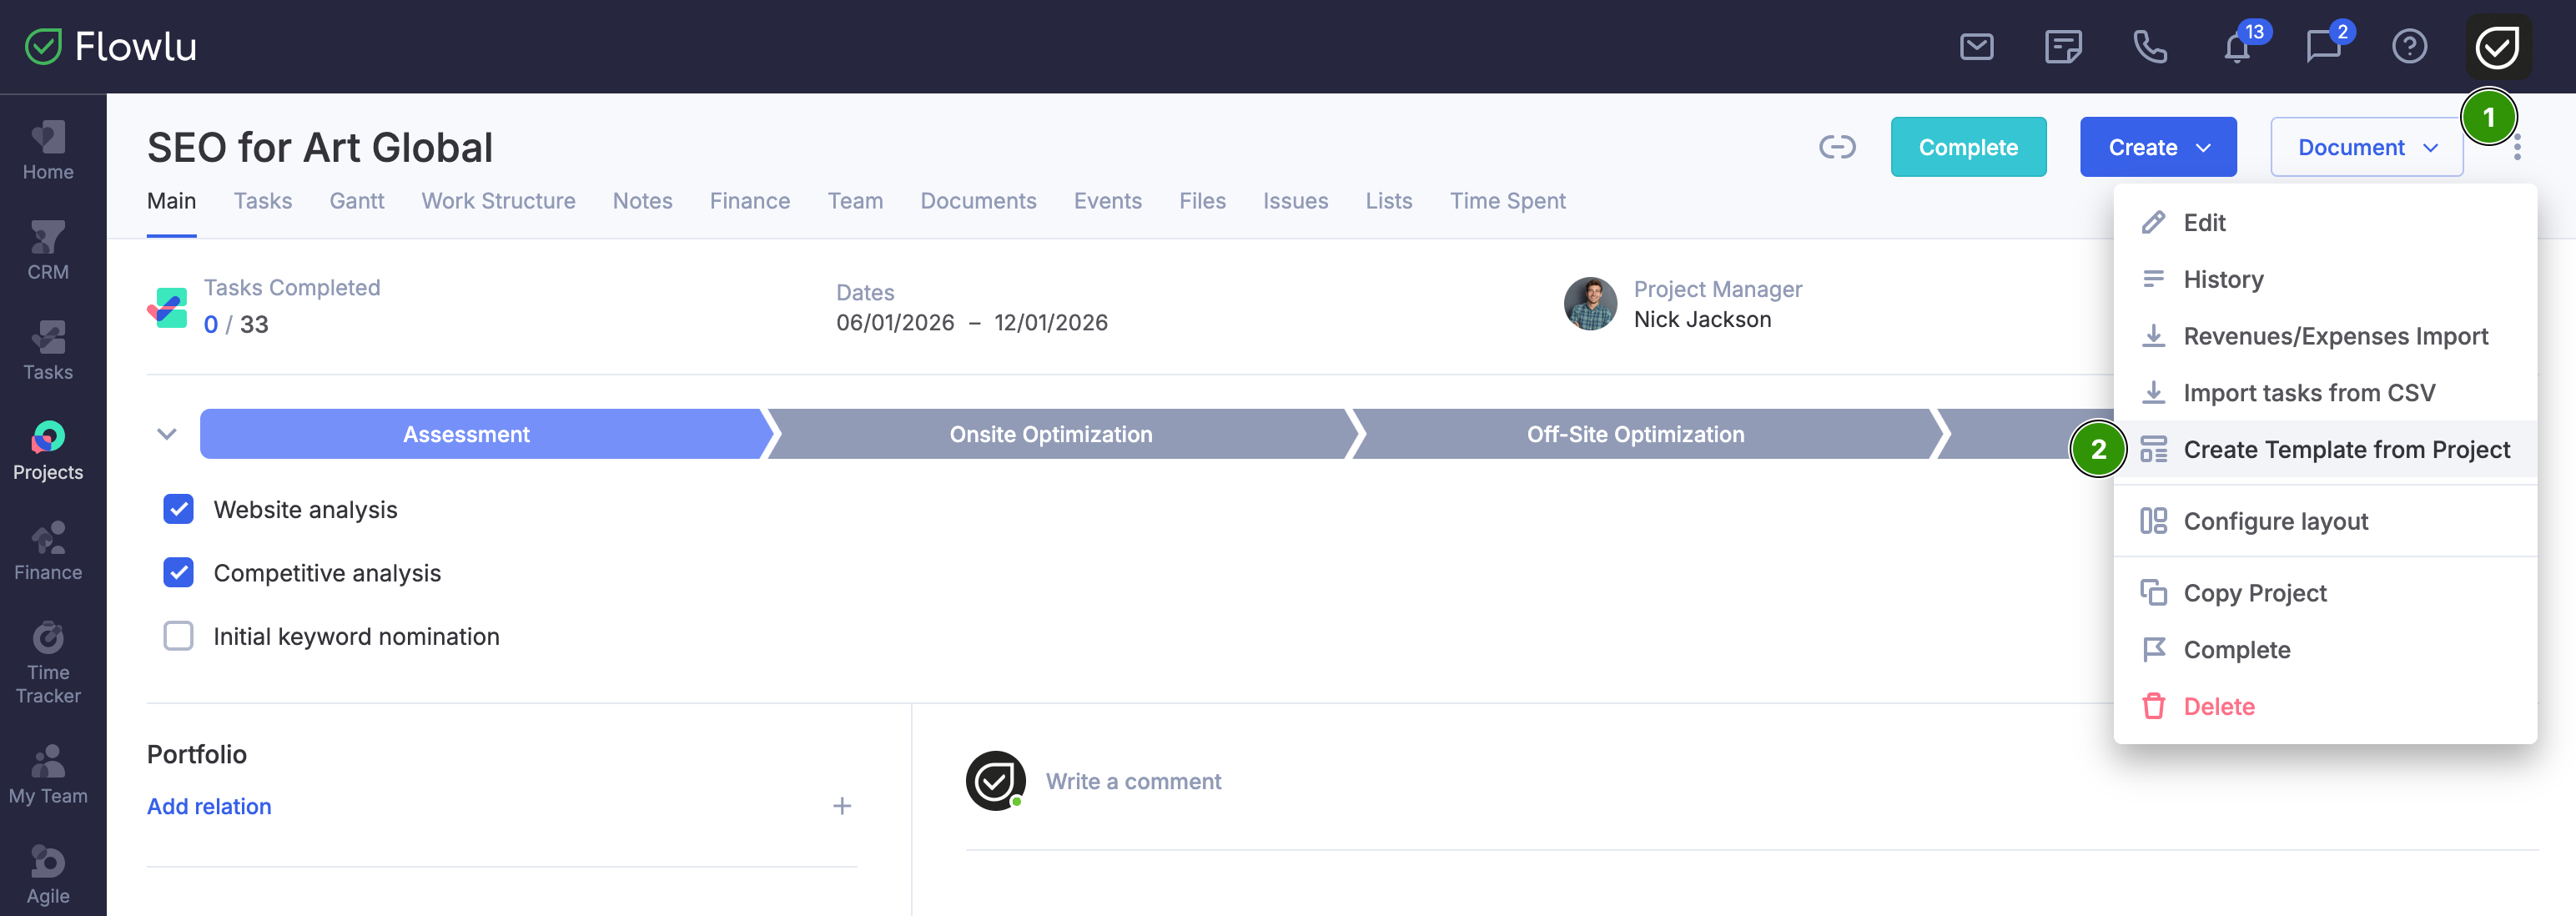Choose Complete in the options menu
The height and width of the screenshot is (916, 2576).
(2324, 650)
